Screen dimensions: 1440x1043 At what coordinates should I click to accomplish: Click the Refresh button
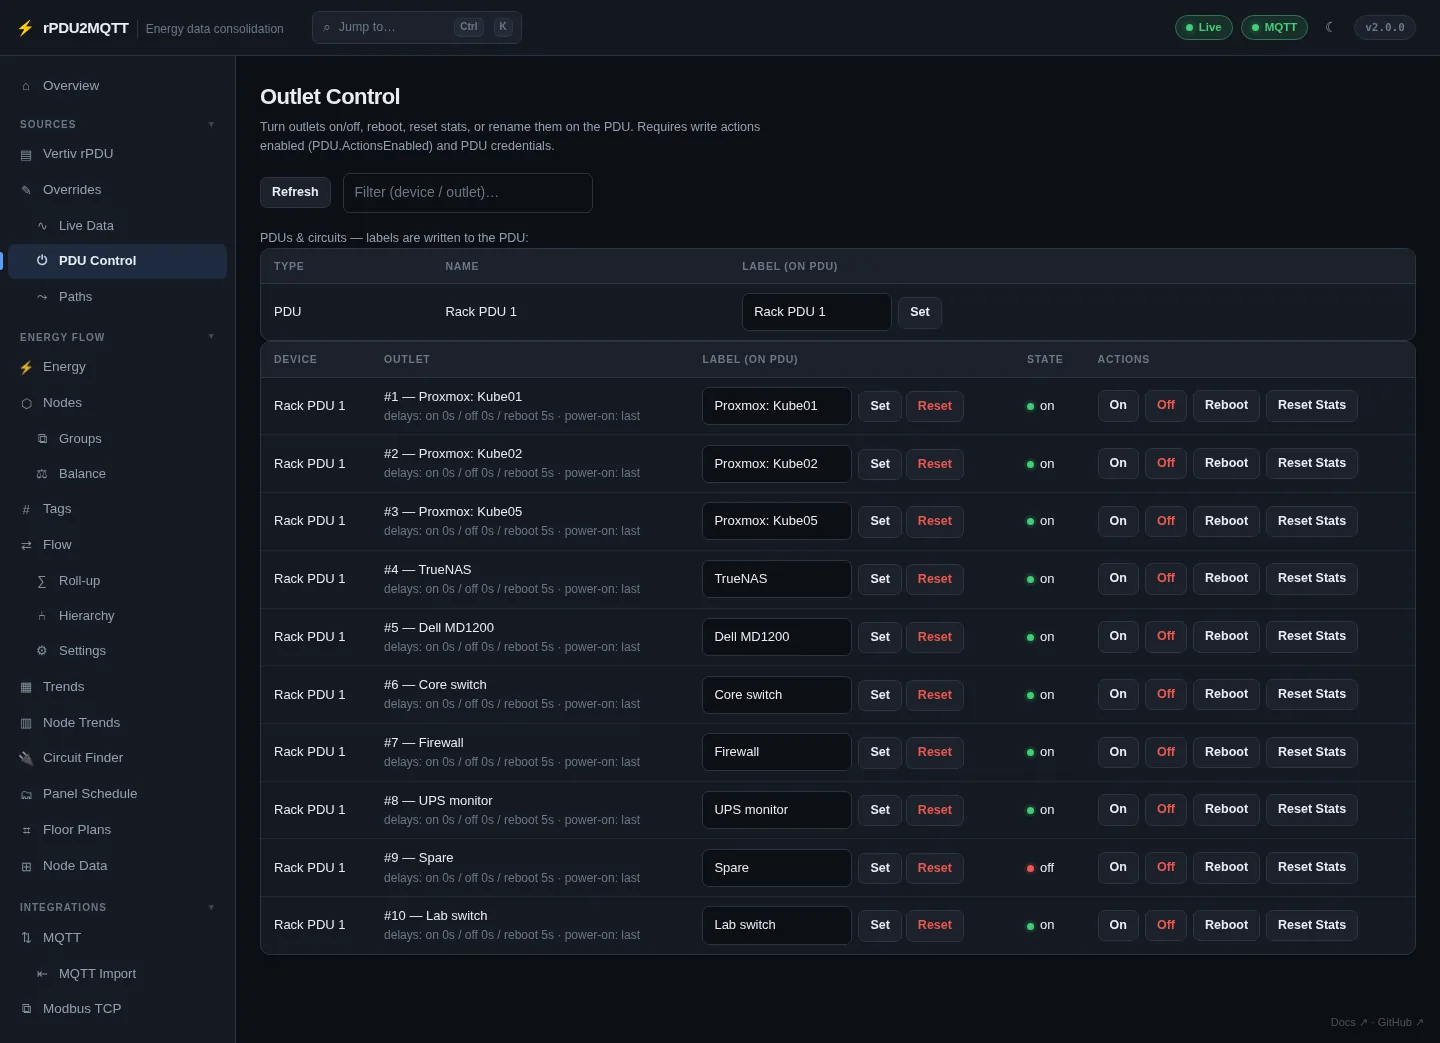pyautogui.click(x=295, y=192)
